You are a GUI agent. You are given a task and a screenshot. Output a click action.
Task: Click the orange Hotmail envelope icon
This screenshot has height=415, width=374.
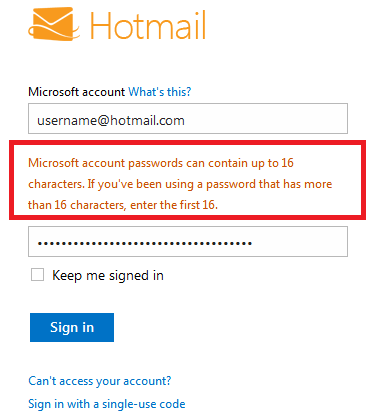pyautogui.click(x=54, y=24)
